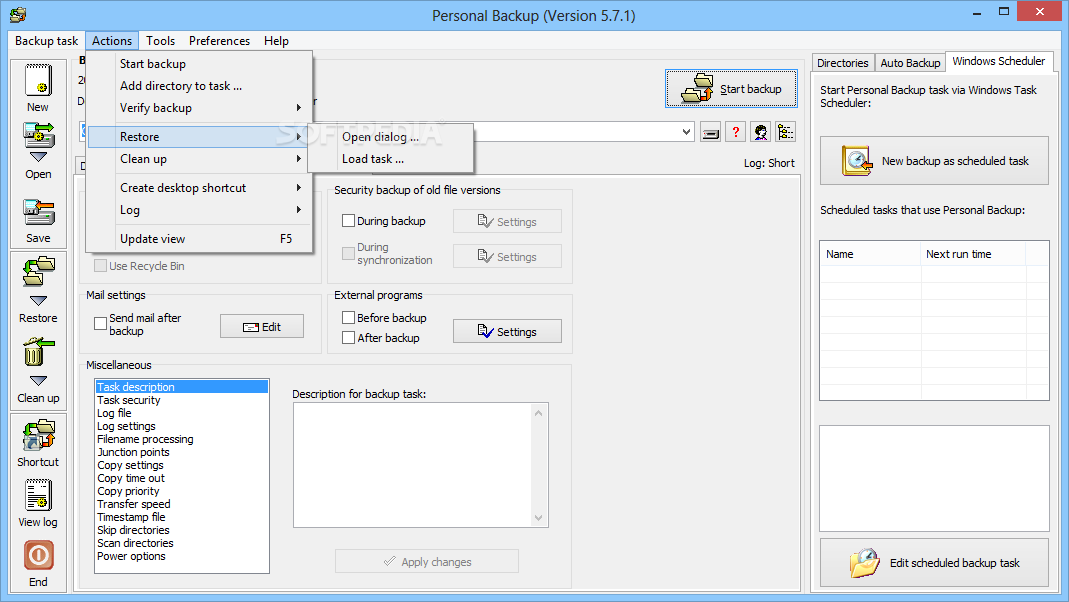Expand the arrow above Clean up label
The height and width of the screenshot is (602, 1069).
click(x=38, y=380)
